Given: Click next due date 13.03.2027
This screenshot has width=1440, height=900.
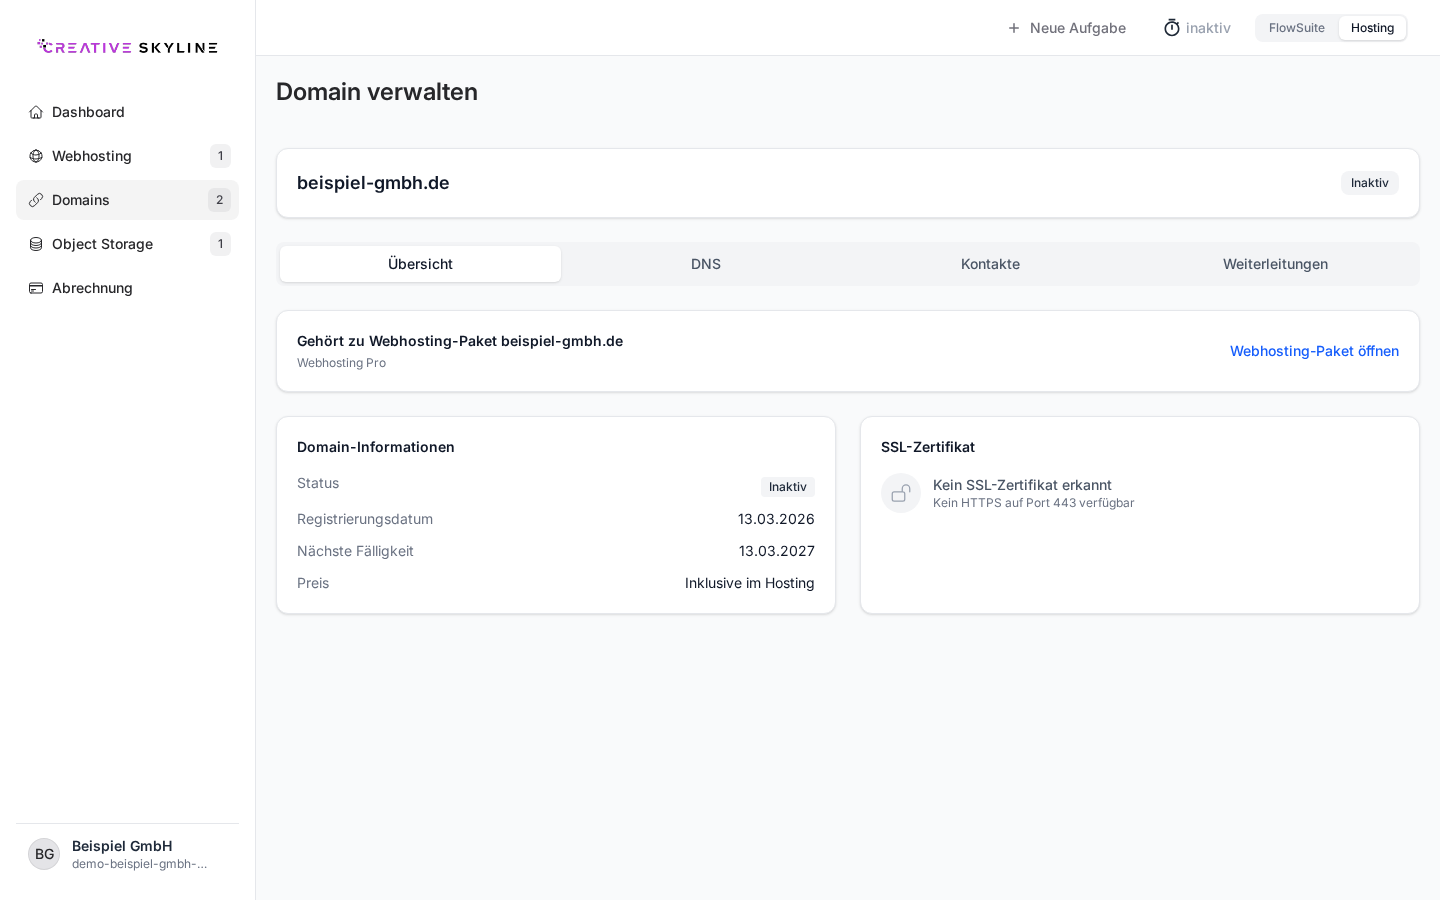Looking at the screenshot, I should tap(776, 551).
